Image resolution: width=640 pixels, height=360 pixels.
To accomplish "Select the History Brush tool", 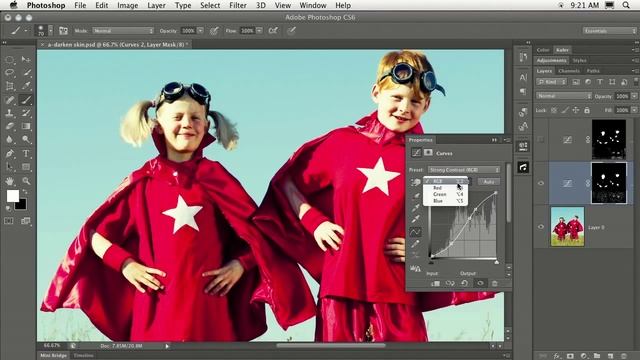I will point(26,113).
